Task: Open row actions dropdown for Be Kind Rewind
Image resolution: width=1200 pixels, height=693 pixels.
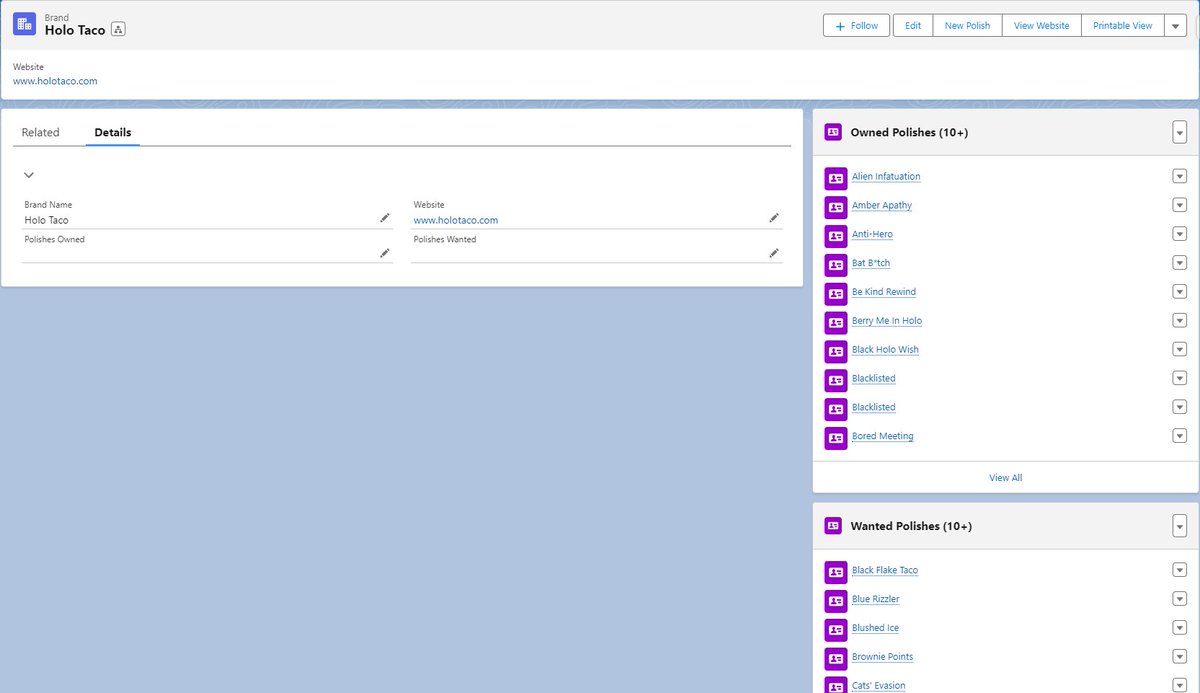Action: [1179, 292]
